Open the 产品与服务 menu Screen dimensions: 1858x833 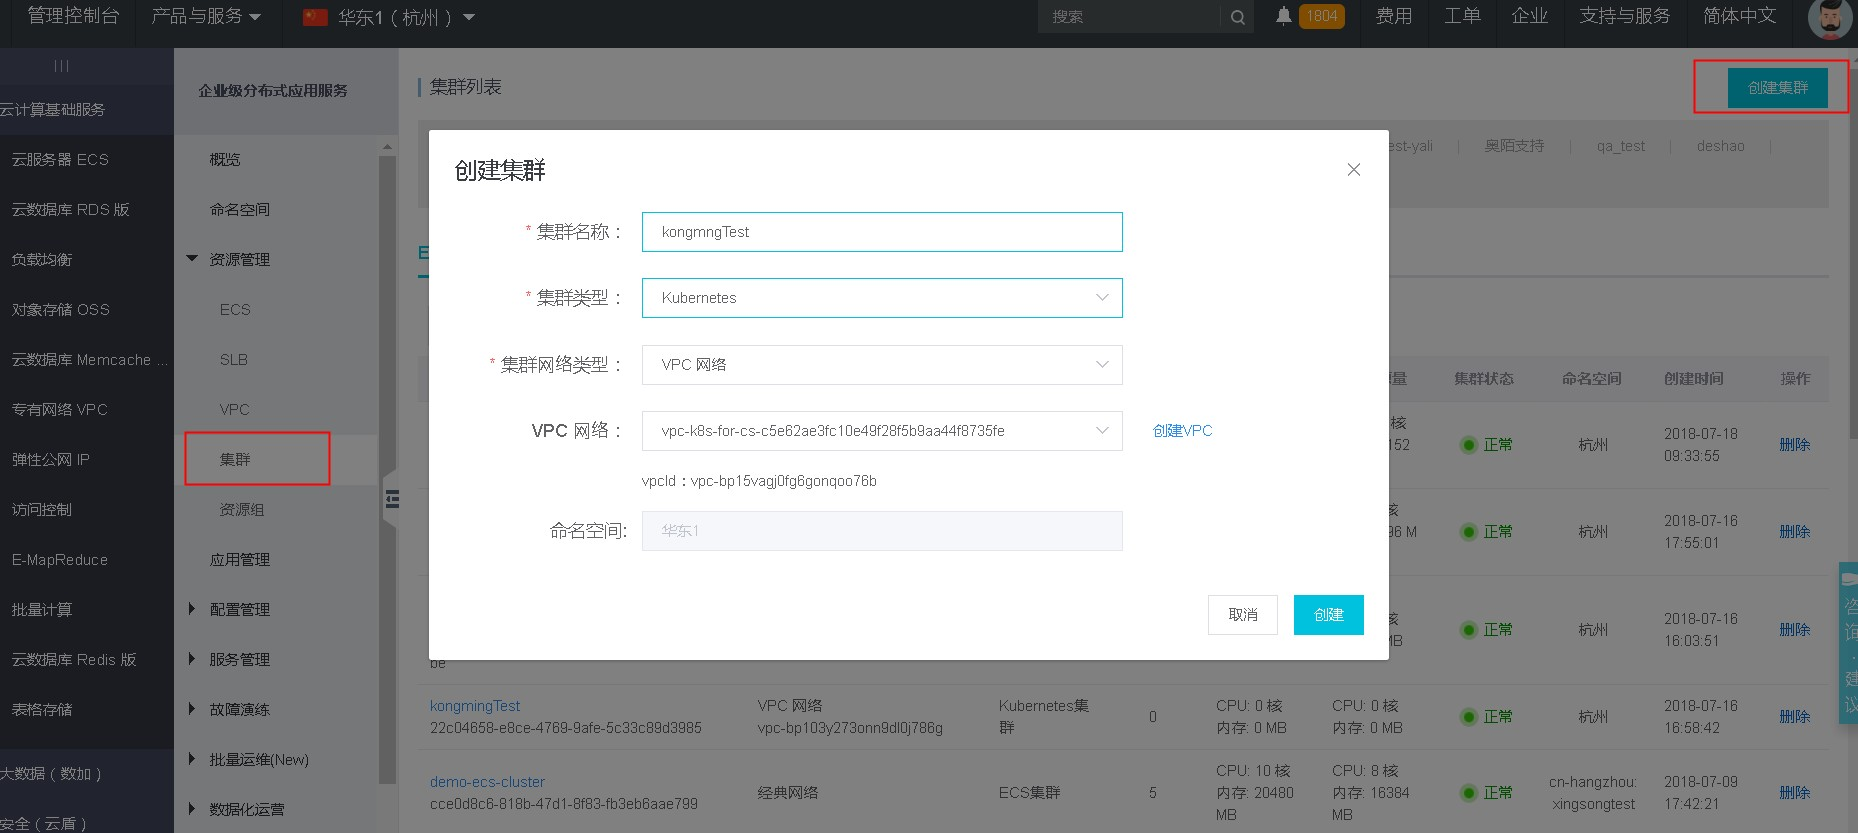coord(205,17)
